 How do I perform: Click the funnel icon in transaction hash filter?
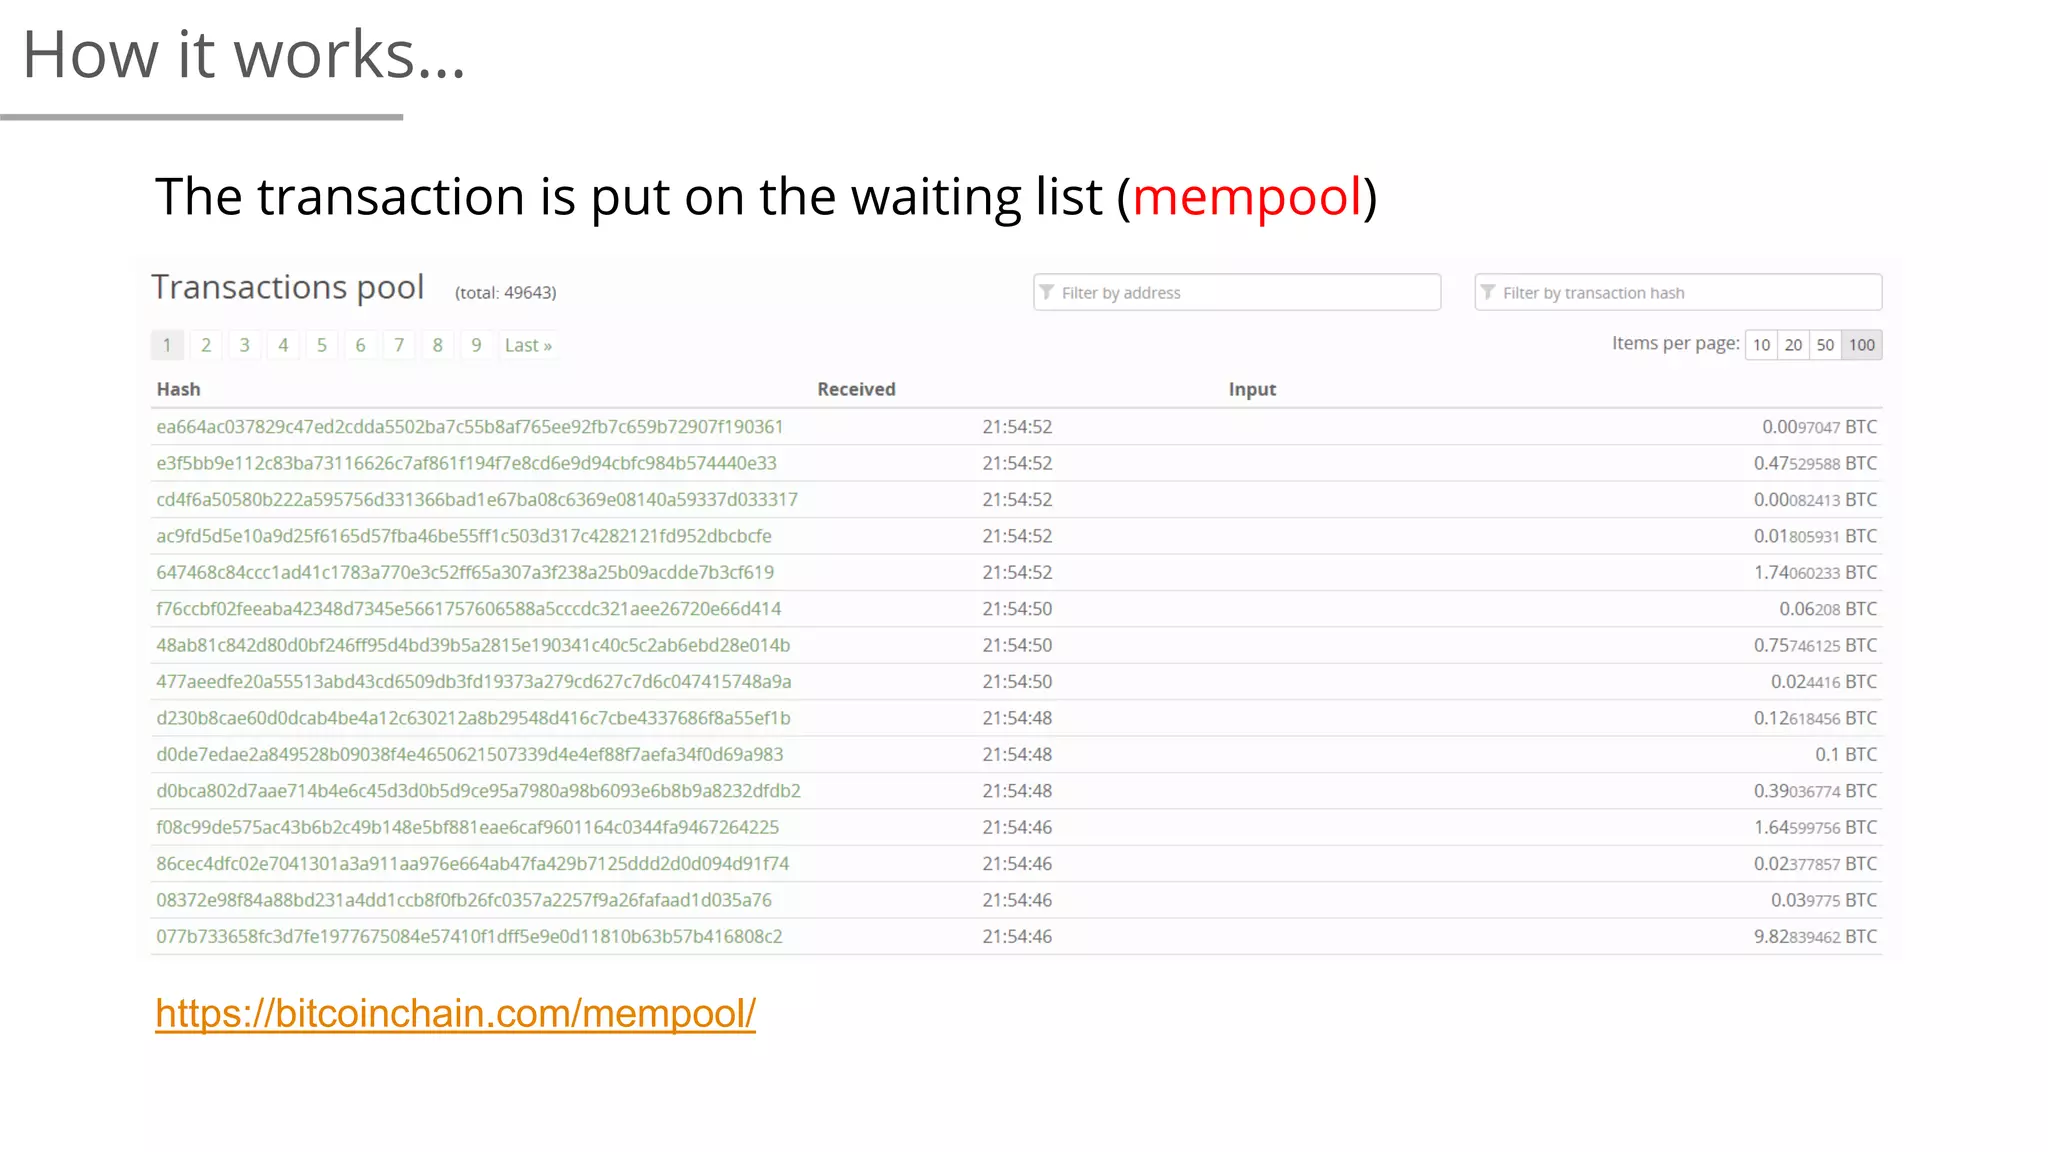pyautogui.click(x=1488, y=292)
